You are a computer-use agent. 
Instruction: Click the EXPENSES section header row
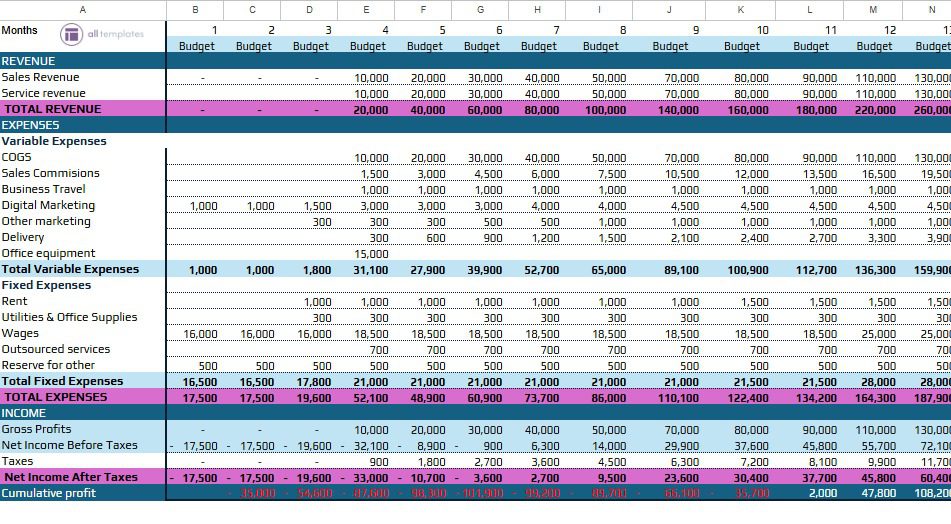point(31,125)
